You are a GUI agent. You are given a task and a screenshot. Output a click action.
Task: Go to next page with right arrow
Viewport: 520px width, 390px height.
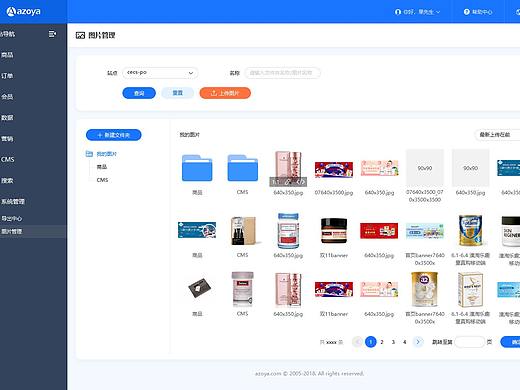pyautogui.click(x=418, y=342)
